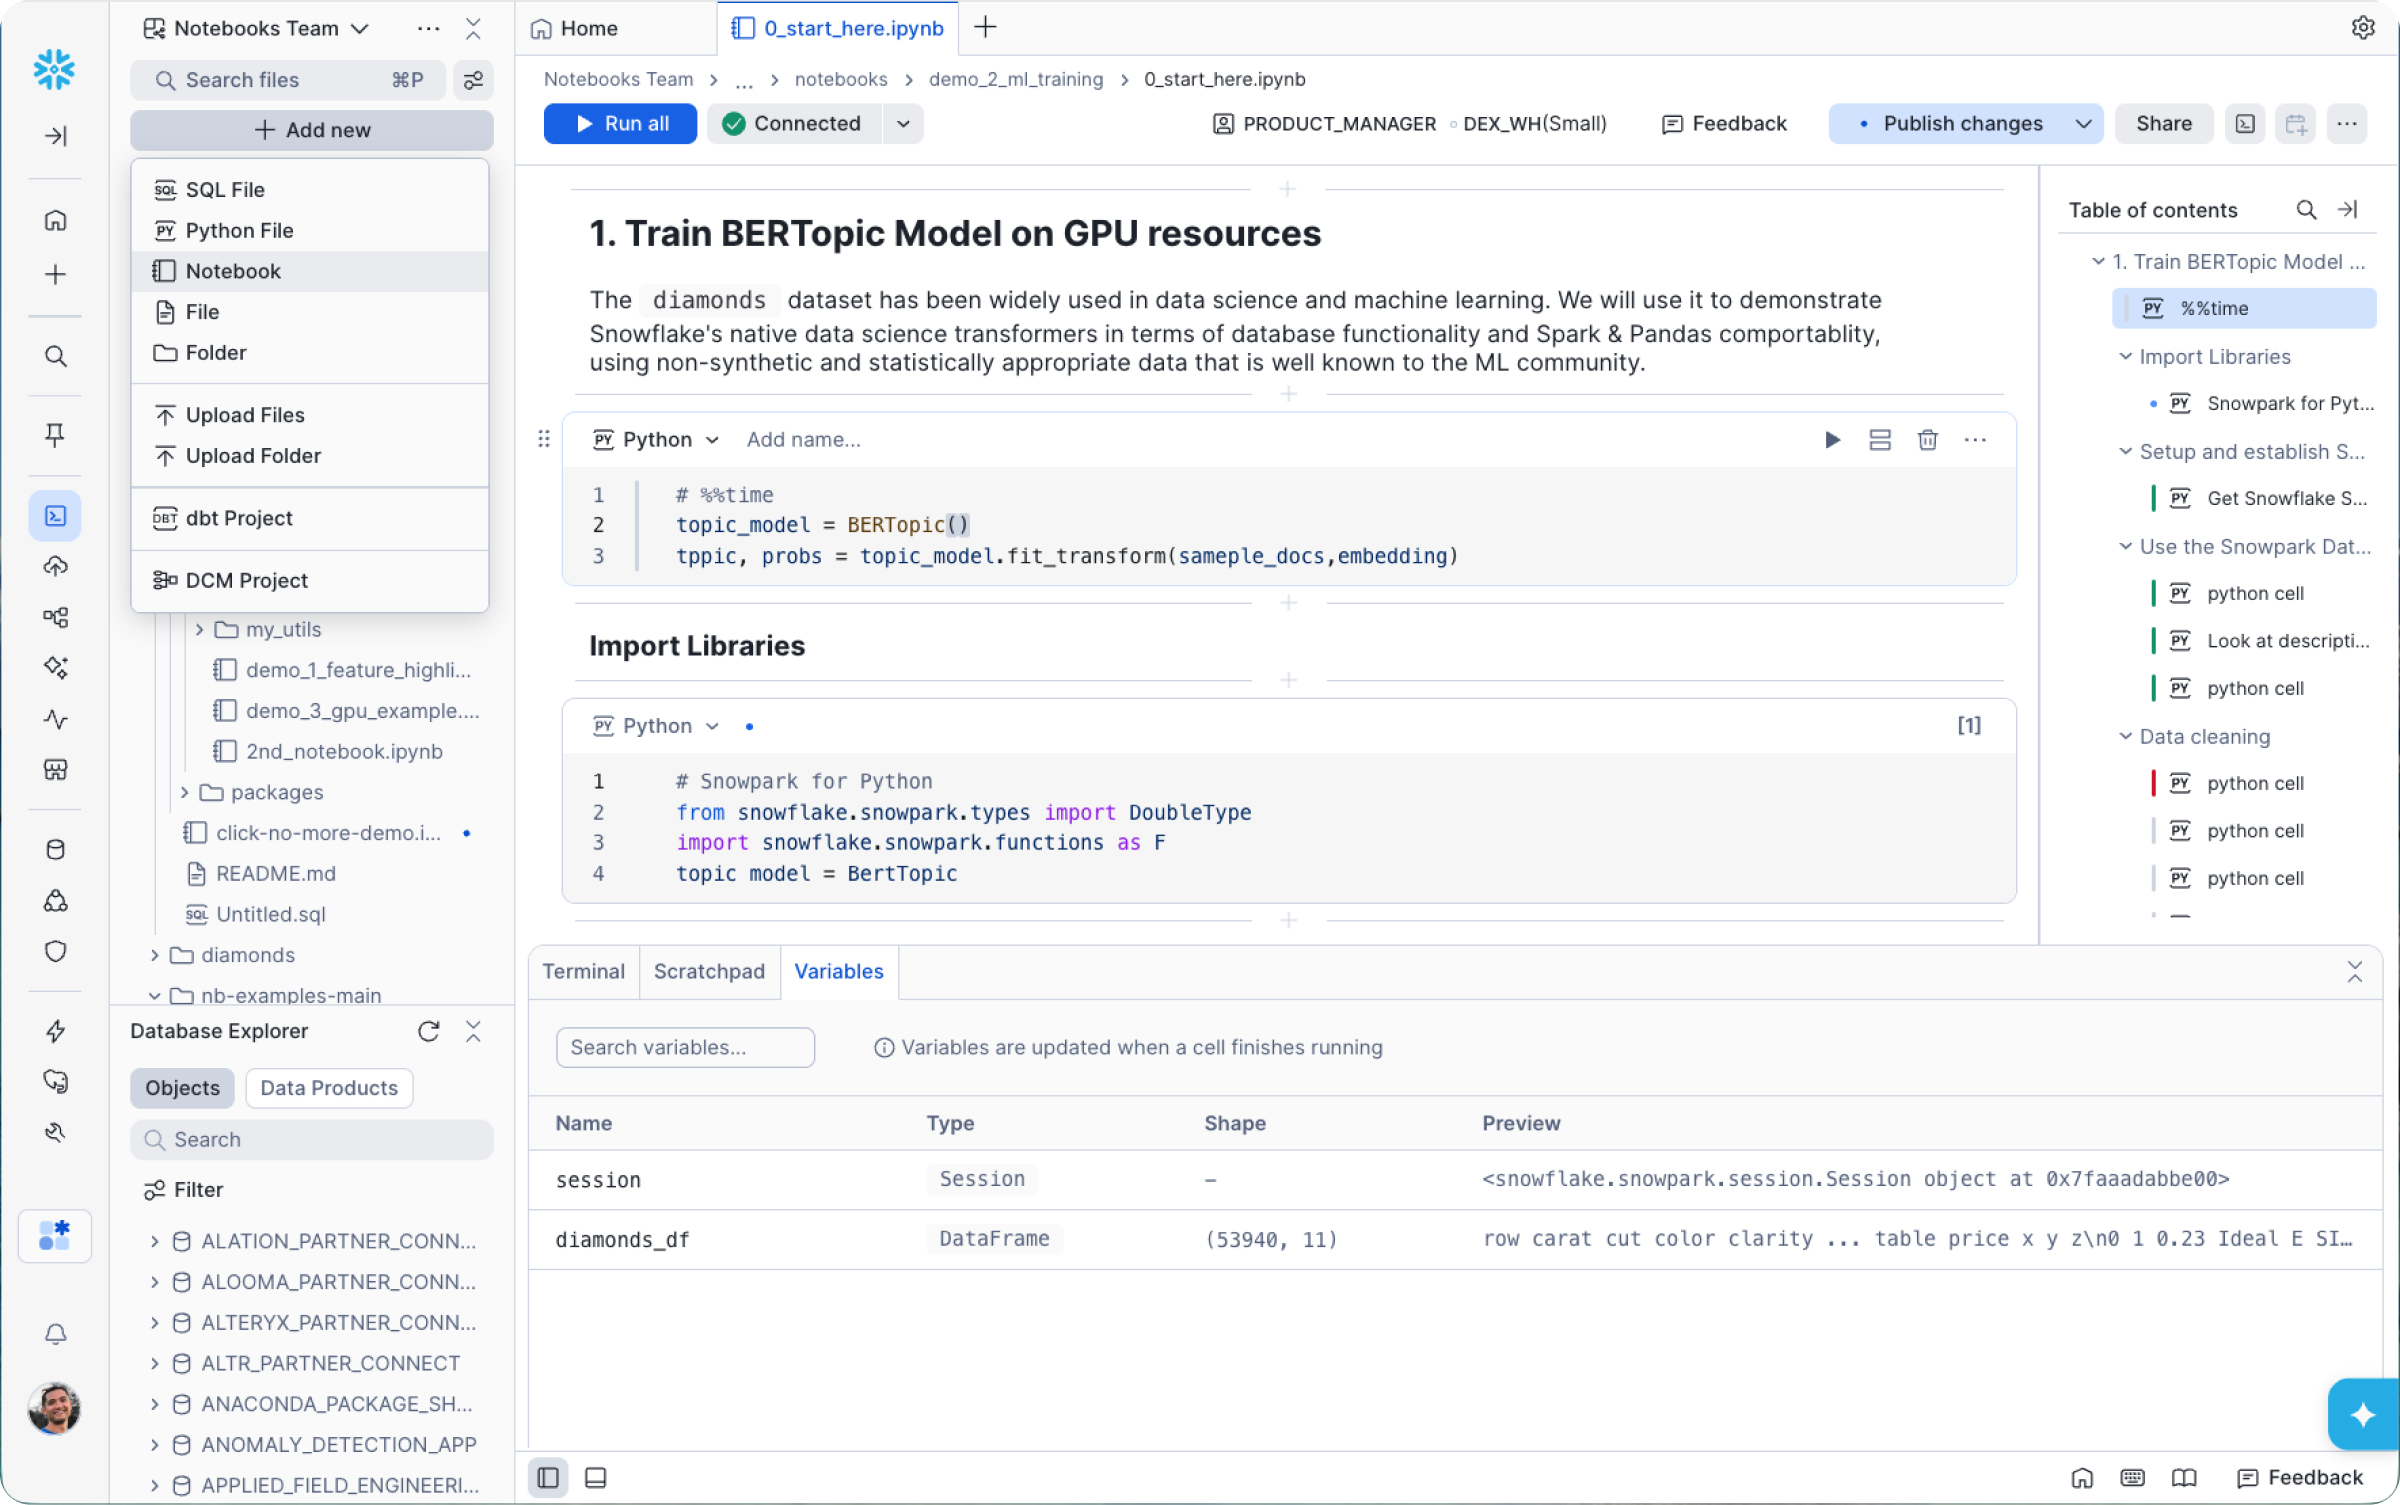Open search in the Table of contents panel
Viewport: 2400px width, 1505px height.
(x=2306, y=210)
